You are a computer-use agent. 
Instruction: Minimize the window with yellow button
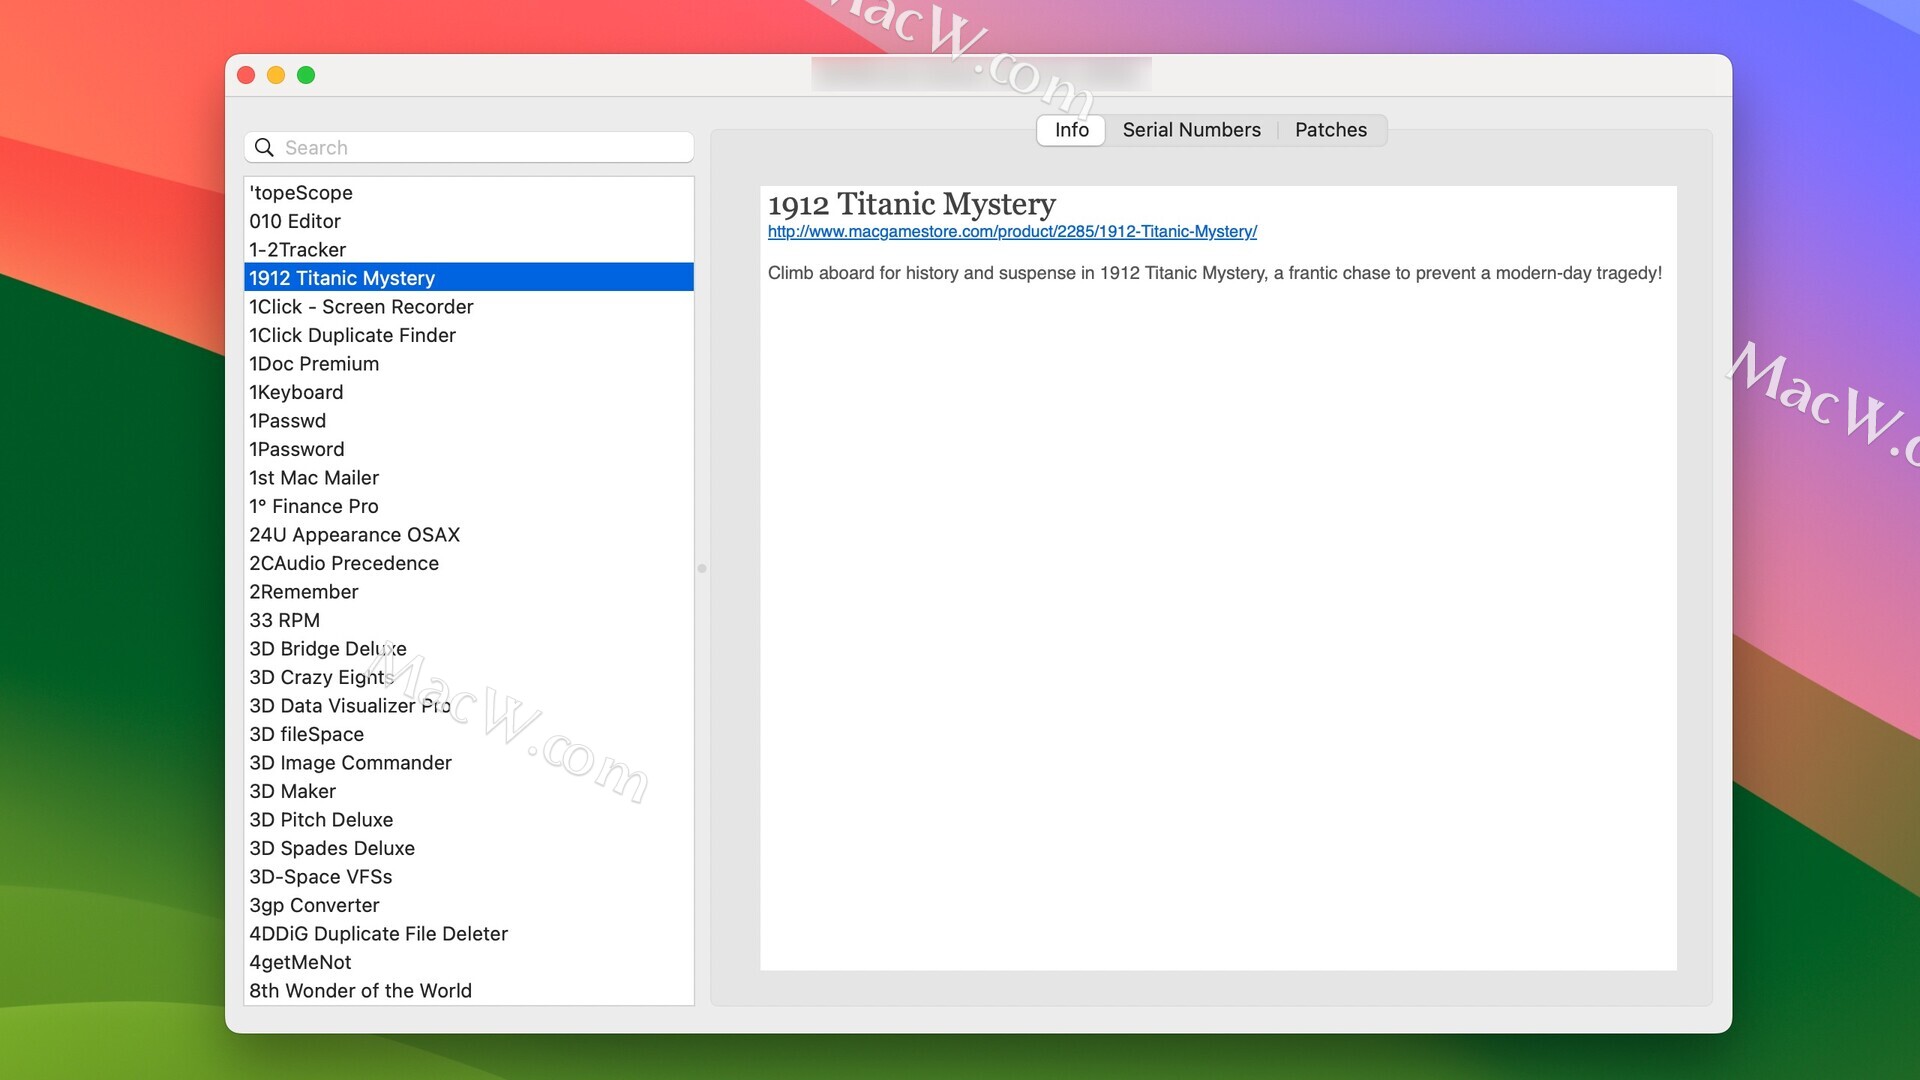tap(276, 75)
